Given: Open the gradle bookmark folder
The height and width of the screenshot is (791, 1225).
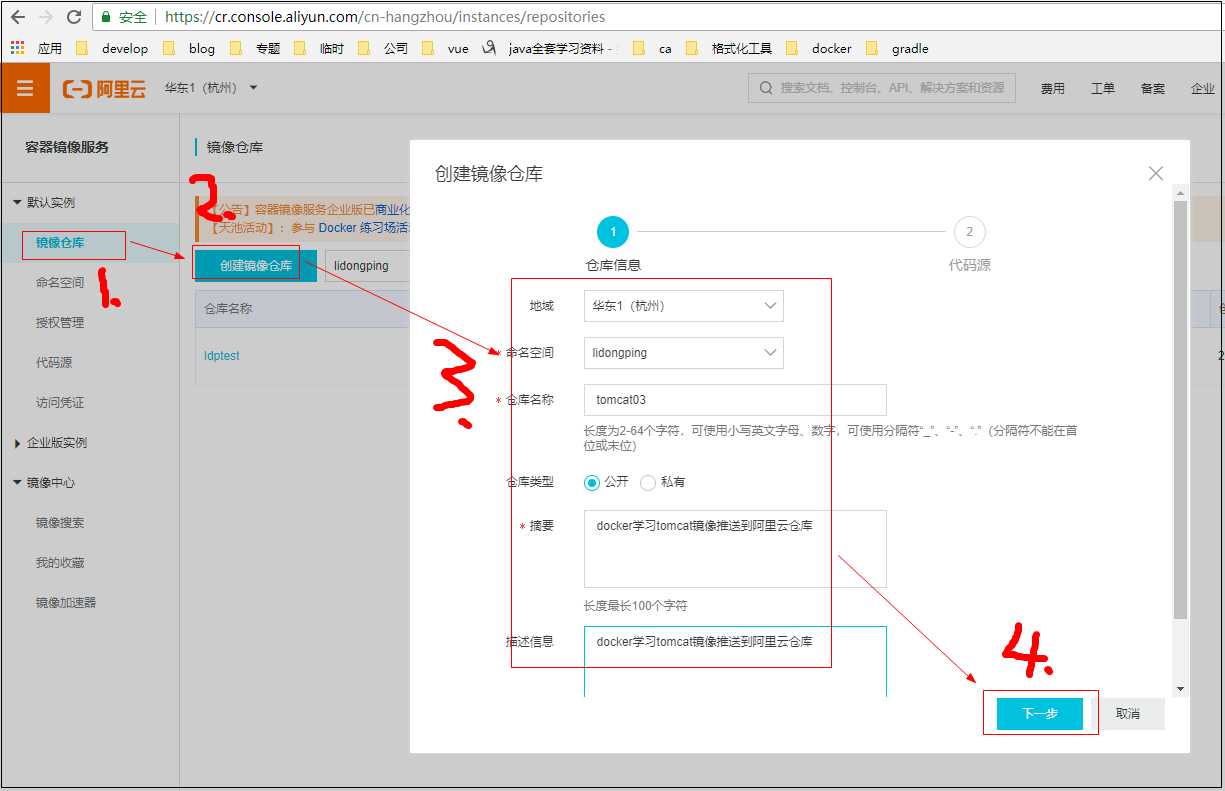Looking at the screenshot, I should click(897, 48).
